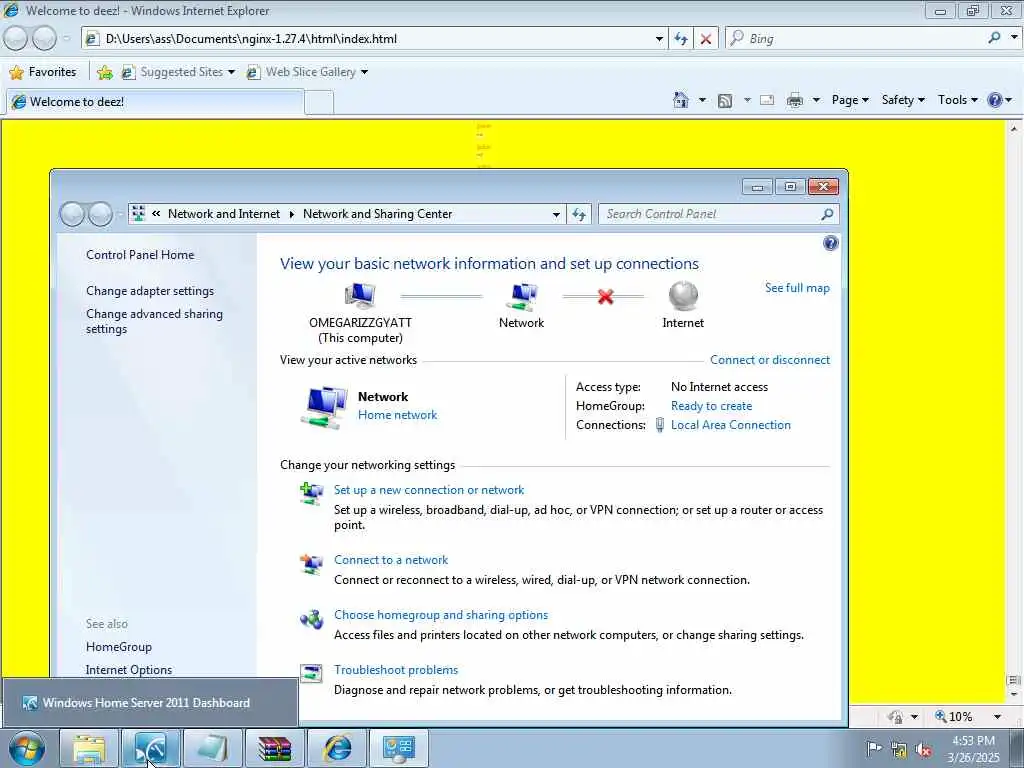1024x768 pixels.
Task: Click the taskbar clock showing 4:53 PM
Action: pos(973,749)
